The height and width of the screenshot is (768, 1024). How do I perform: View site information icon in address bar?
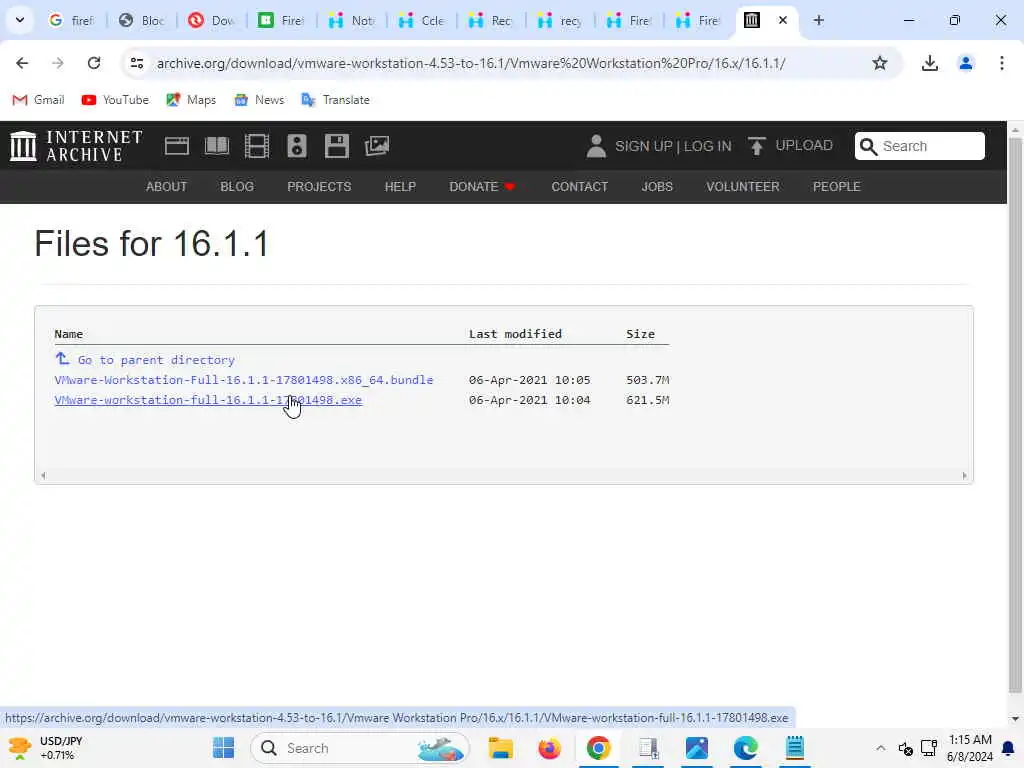[x=136, y=63]
